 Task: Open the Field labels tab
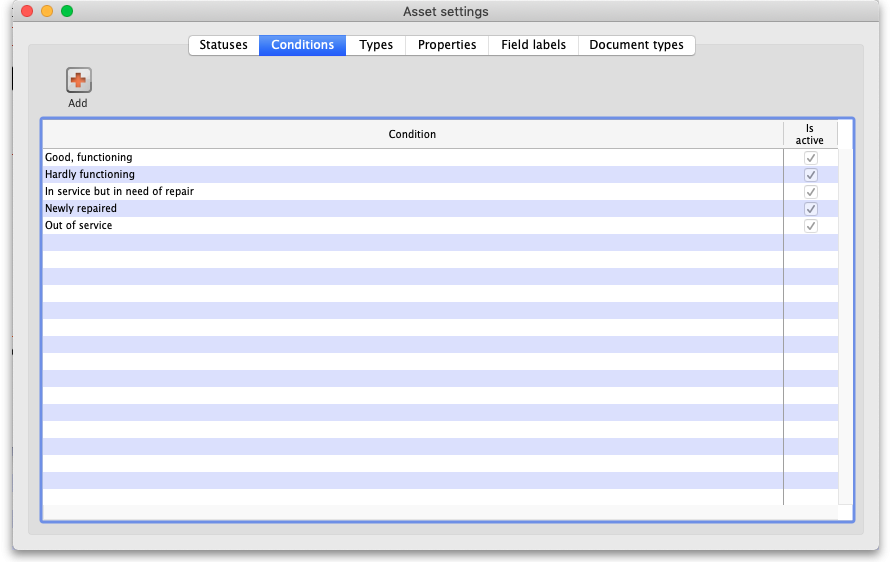point(533,45)
